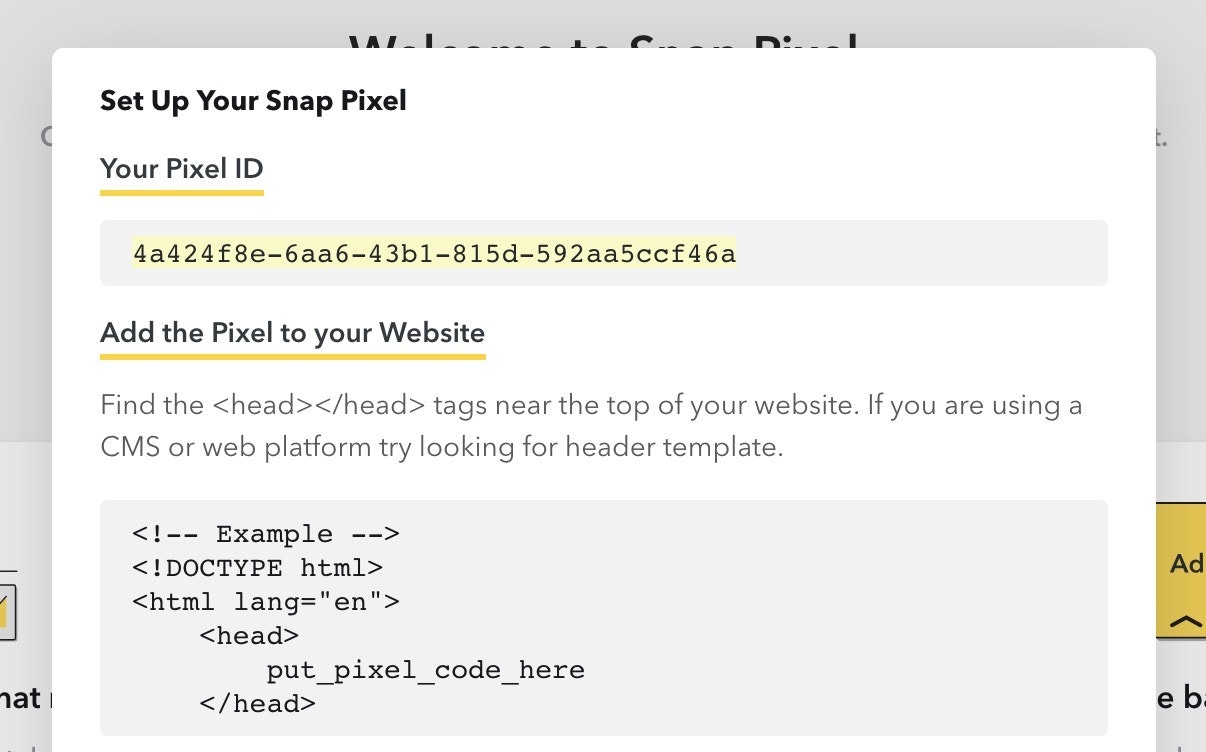
Task: Click the 'CMS or web platform' instruction line
Action: point(441,447)
